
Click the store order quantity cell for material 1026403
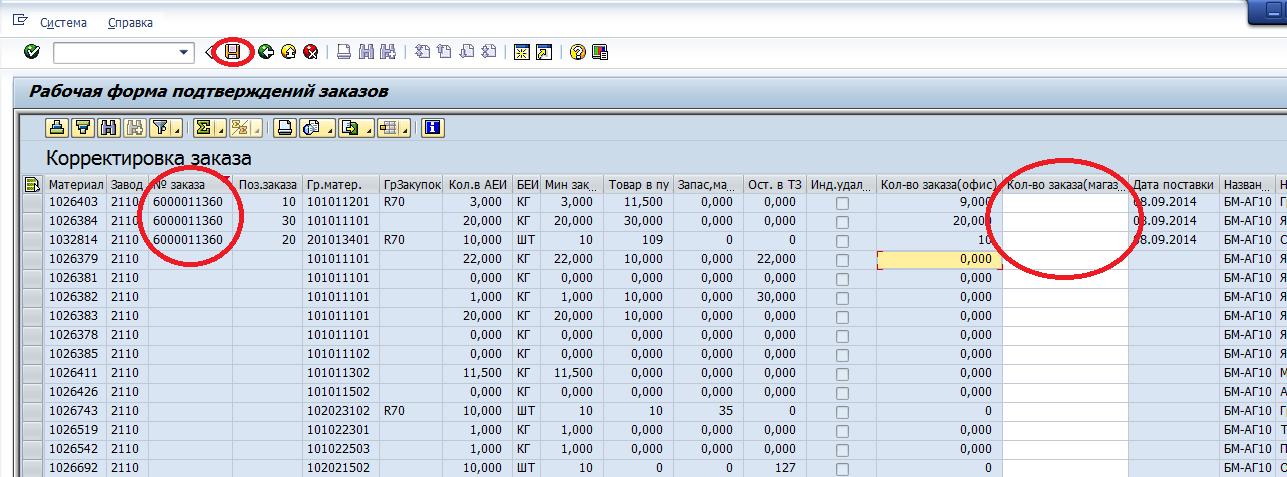pos(1065,203)
